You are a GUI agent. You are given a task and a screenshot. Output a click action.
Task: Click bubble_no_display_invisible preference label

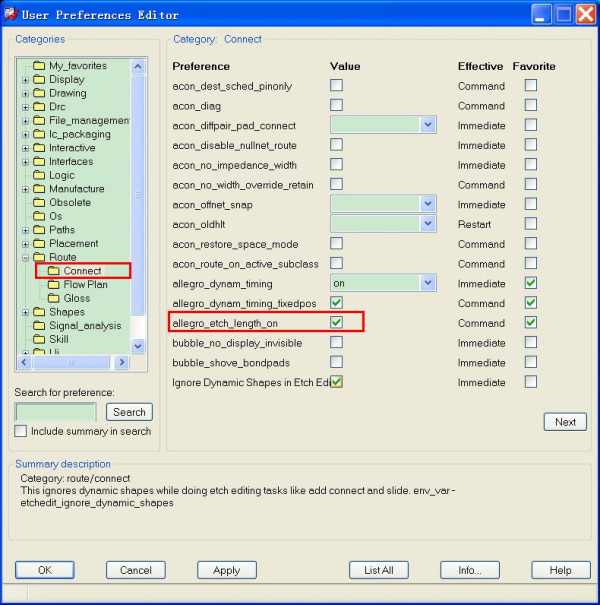pyautogui.click(x=237, y=343)
